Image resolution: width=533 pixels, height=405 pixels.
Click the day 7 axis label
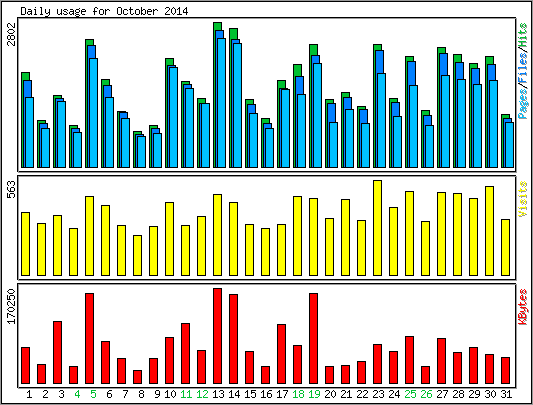(125, 394)
